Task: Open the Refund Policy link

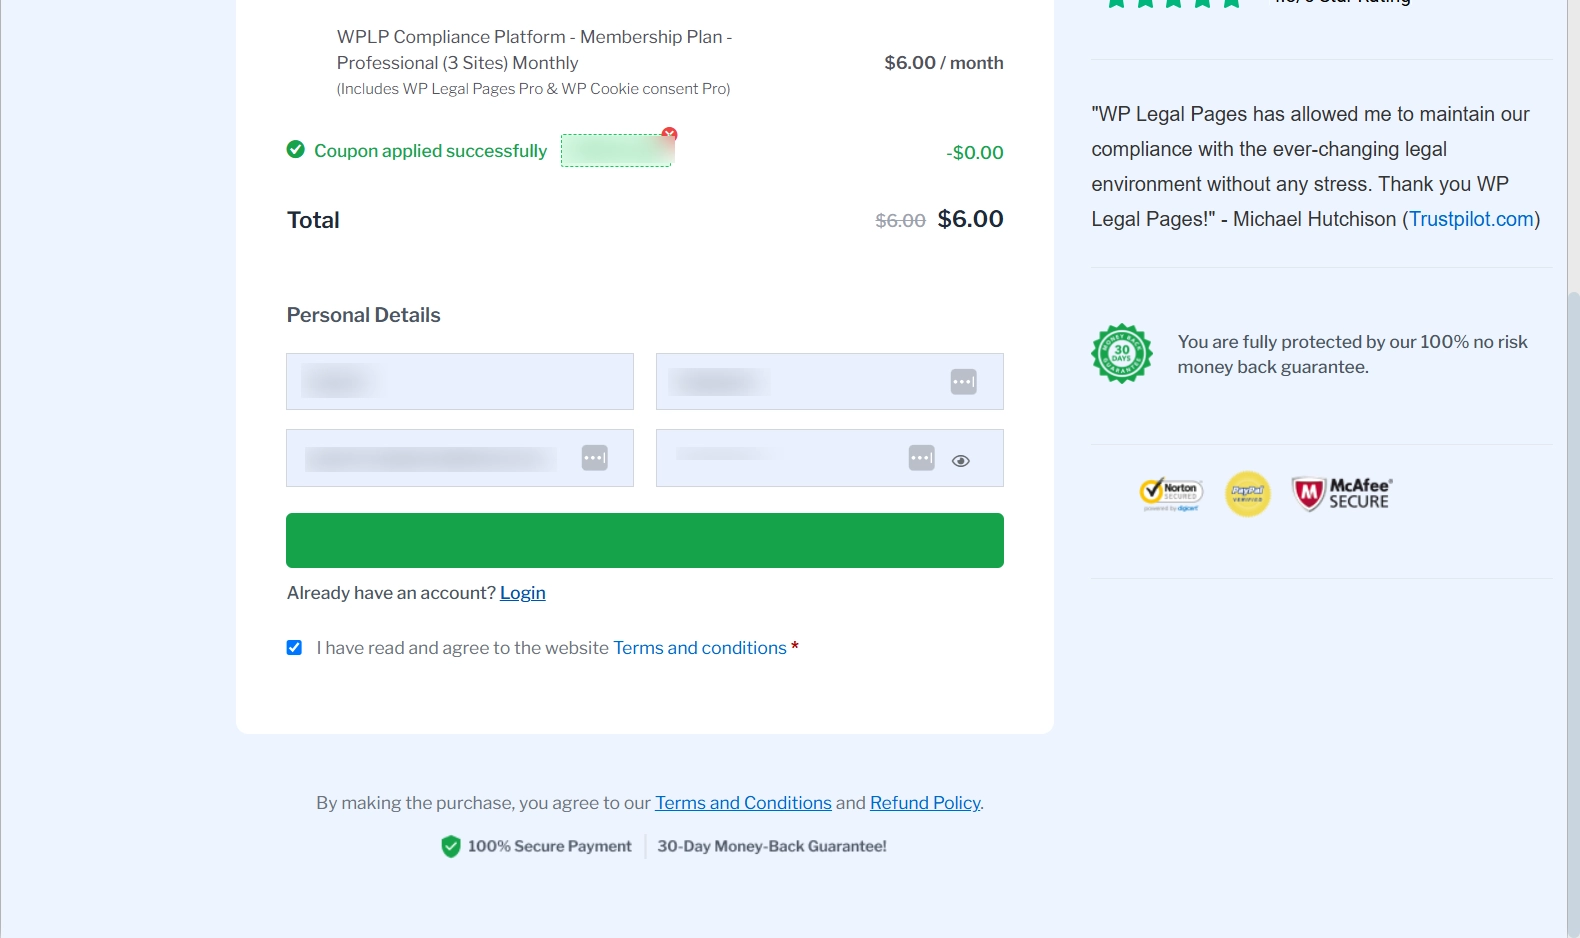Action: [x=924, y=803]
